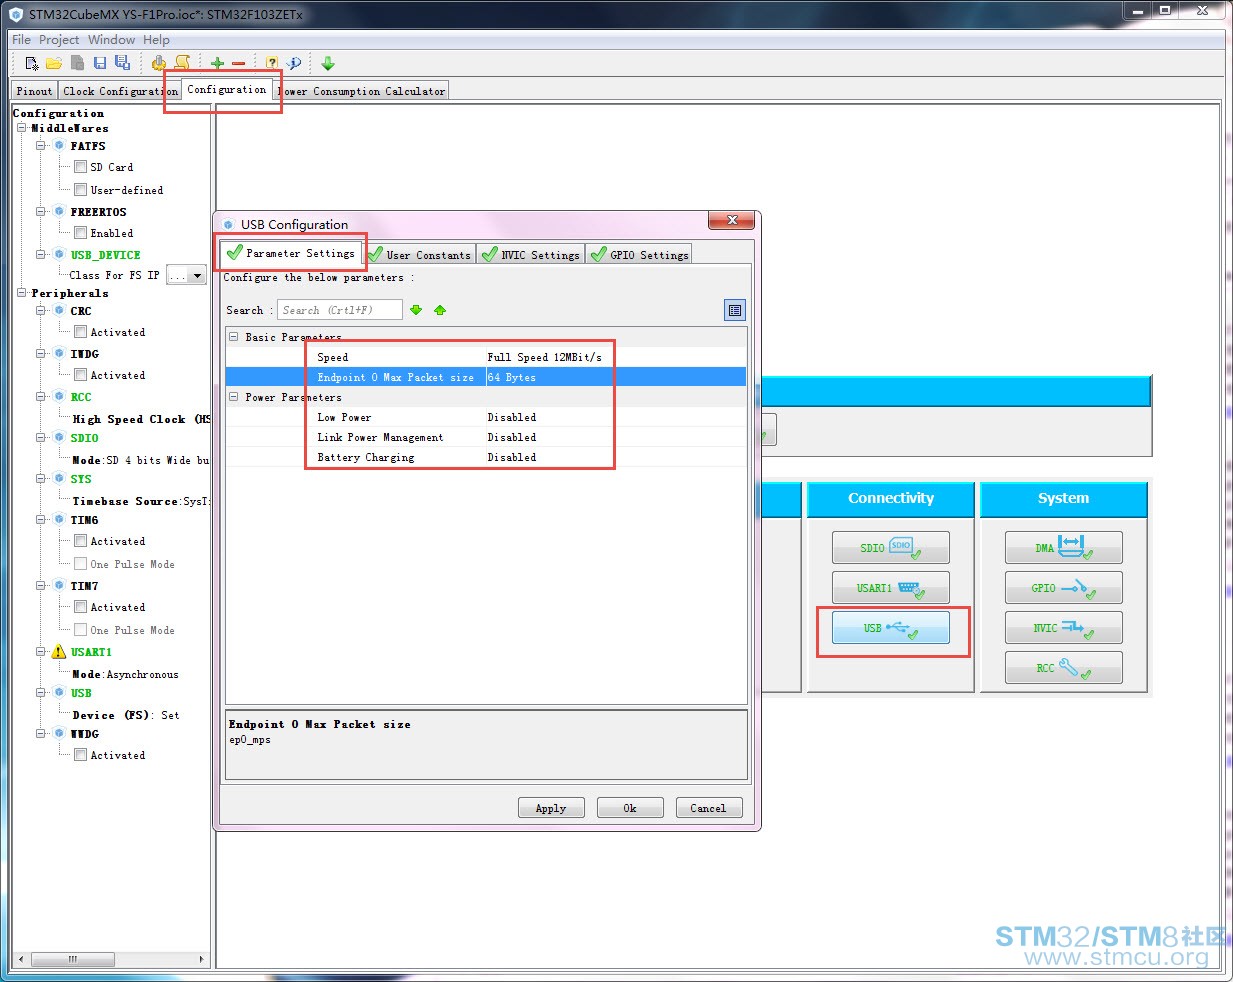Click Cancel in USB Configuration dialog
The height and width of the screenshot is (982, 1233).
tap(709, 808)
